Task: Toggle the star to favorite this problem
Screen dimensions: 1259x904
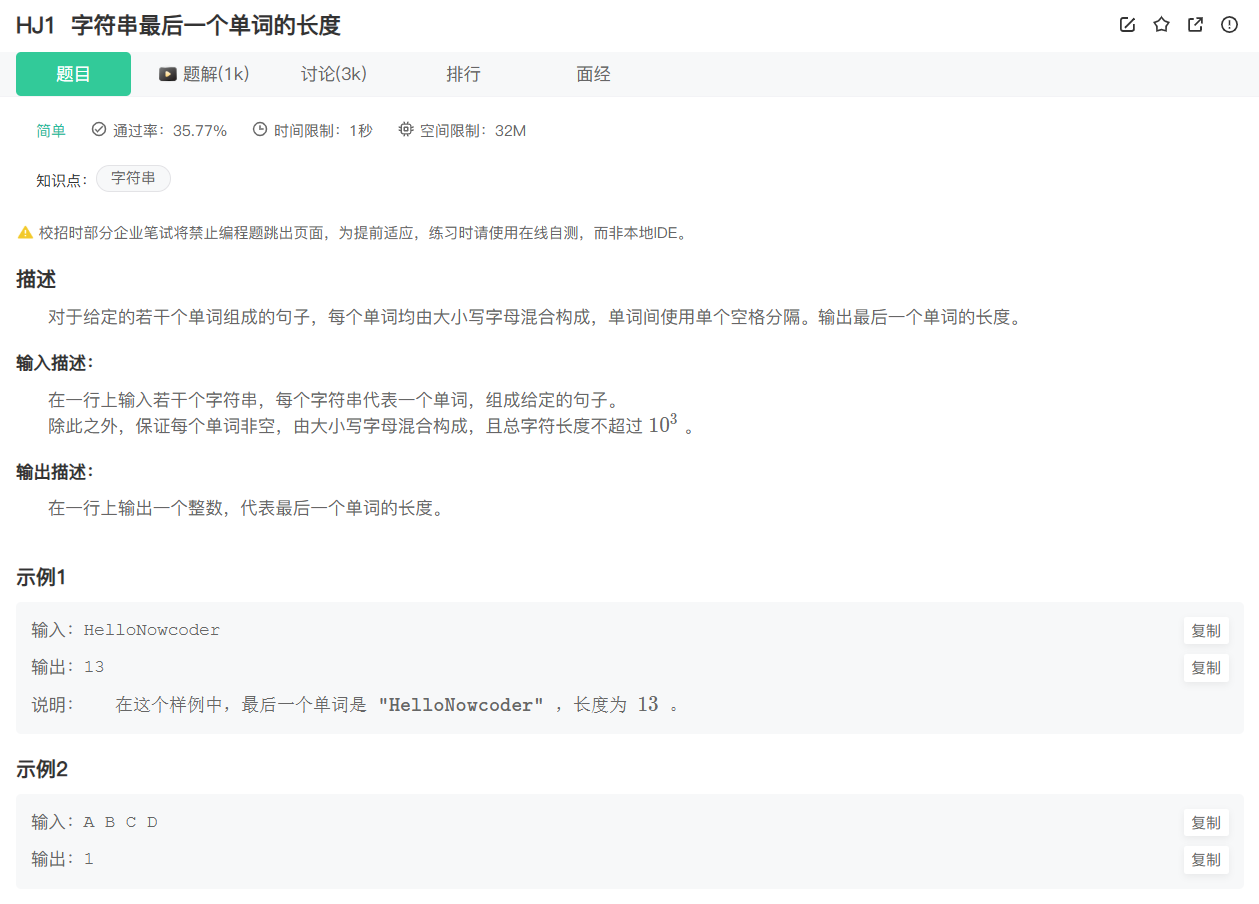Action: pos(1161,24)
